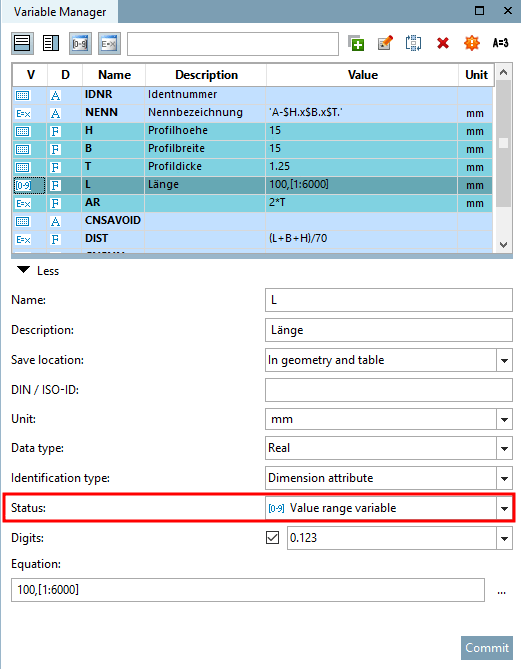Delete variable with the red X icon
The image size is (521, 669).
pyautogui.click(x=442, y=43)
